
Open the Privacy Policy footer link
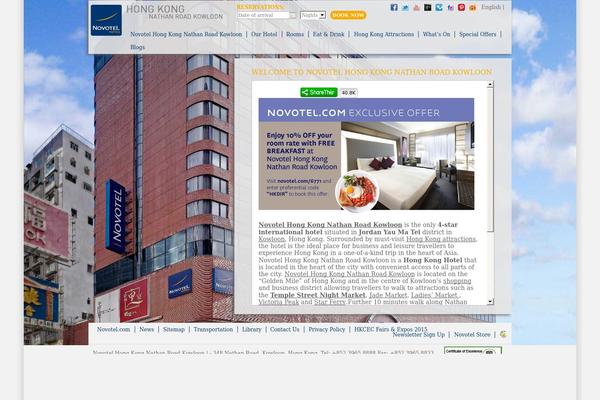pos(327,329)
